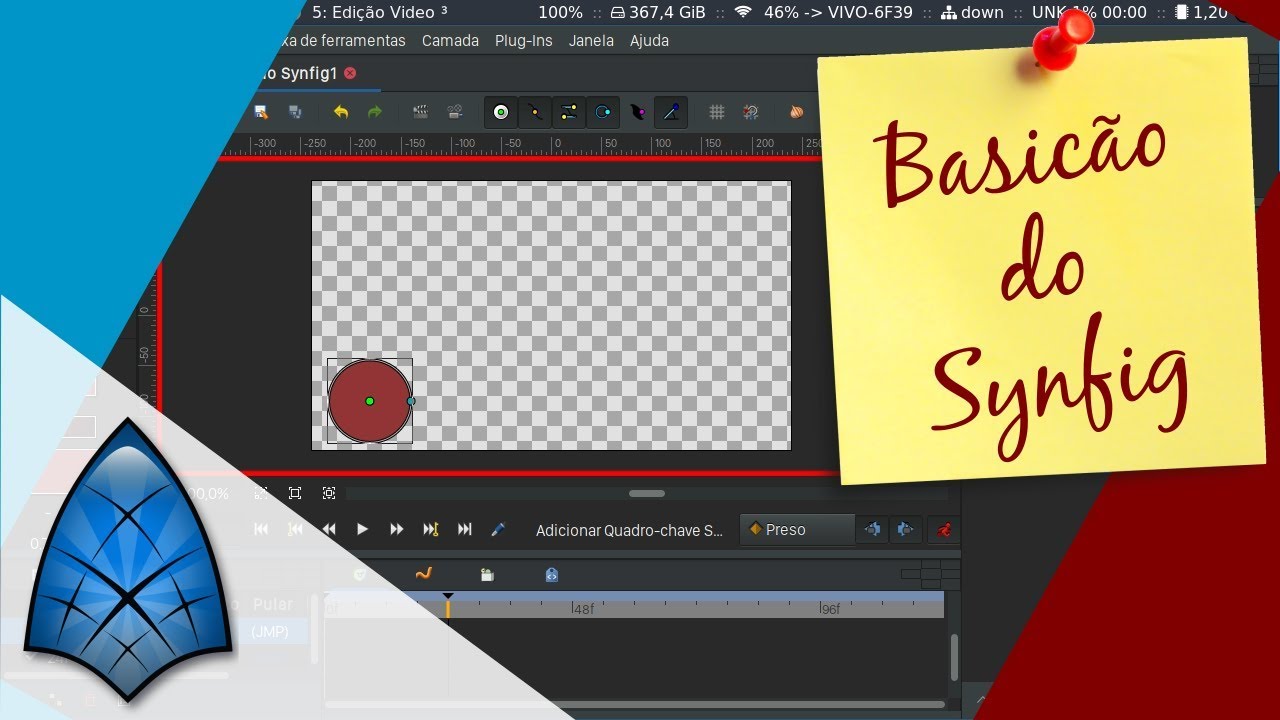The width and height of the screenshot is (1280, 720).
Task: Click the circle's blue radius handle
Action: [411, 401]
